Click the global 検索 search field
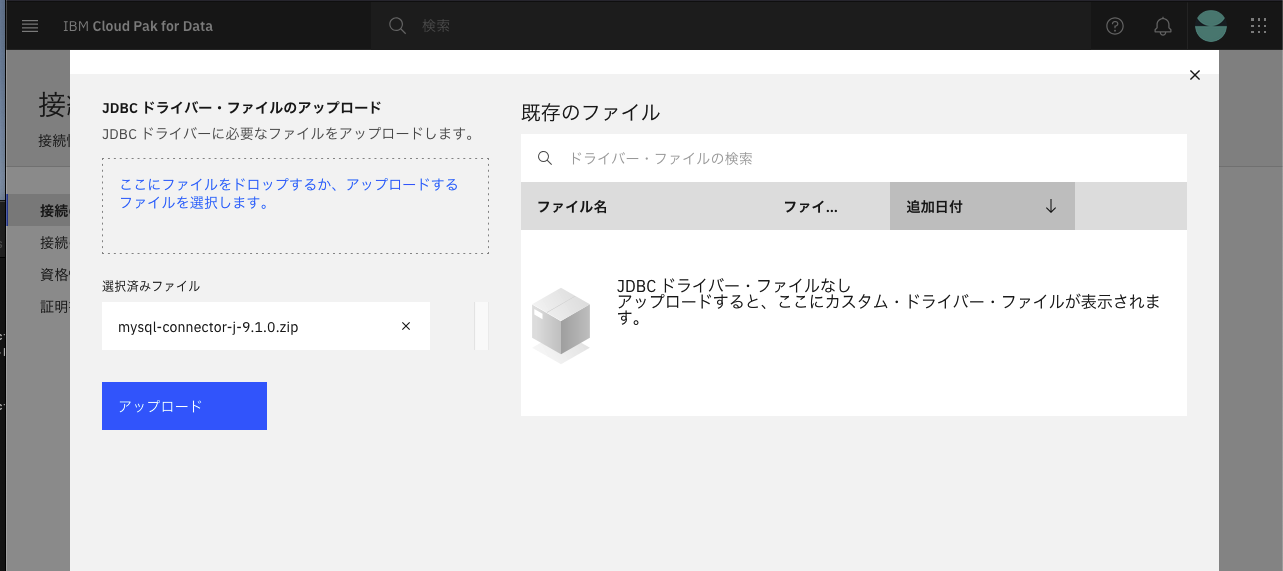This screenshot has height=571, width=1283. [x=730, y=26]
